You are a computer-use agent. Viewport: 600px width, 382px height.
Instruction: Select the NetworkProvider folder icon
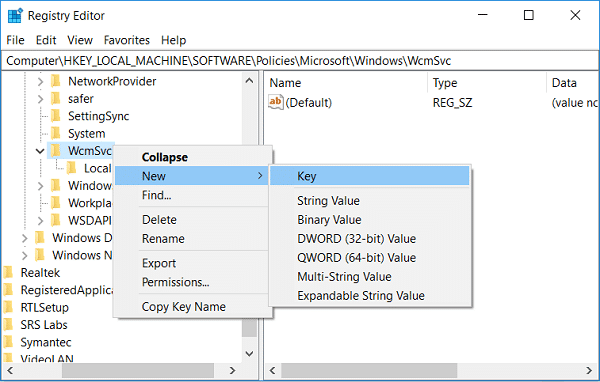56,81
